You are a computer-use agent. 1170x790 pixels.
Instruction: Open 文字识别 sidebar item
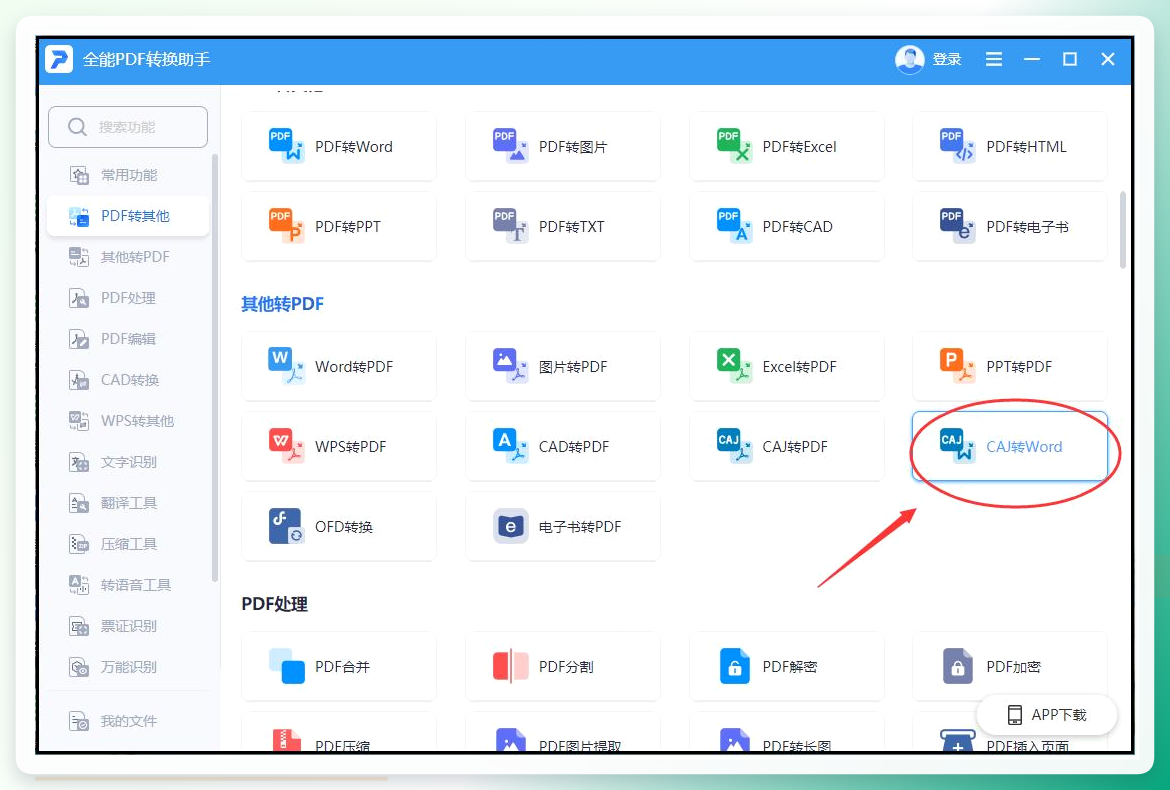pyautogui.click(x=128, y=463)
